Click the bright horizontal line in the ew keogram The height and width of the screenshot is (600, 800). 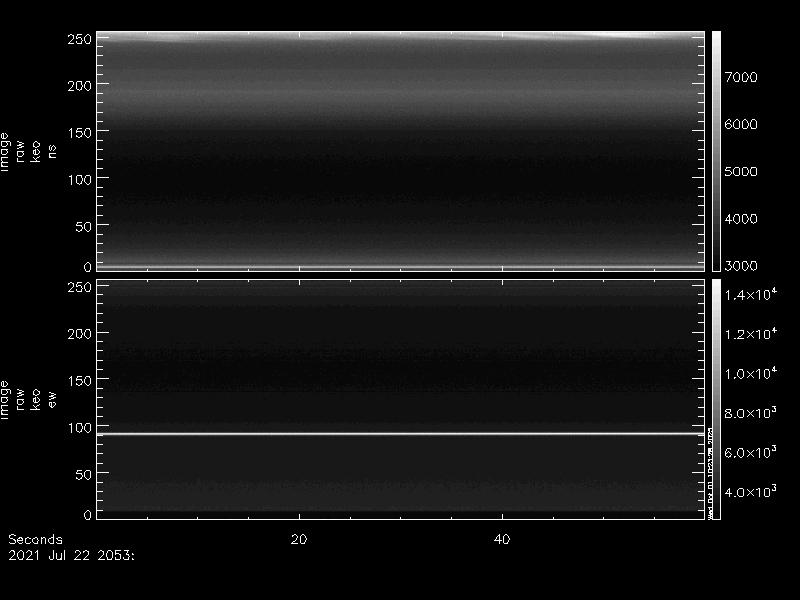400,433
